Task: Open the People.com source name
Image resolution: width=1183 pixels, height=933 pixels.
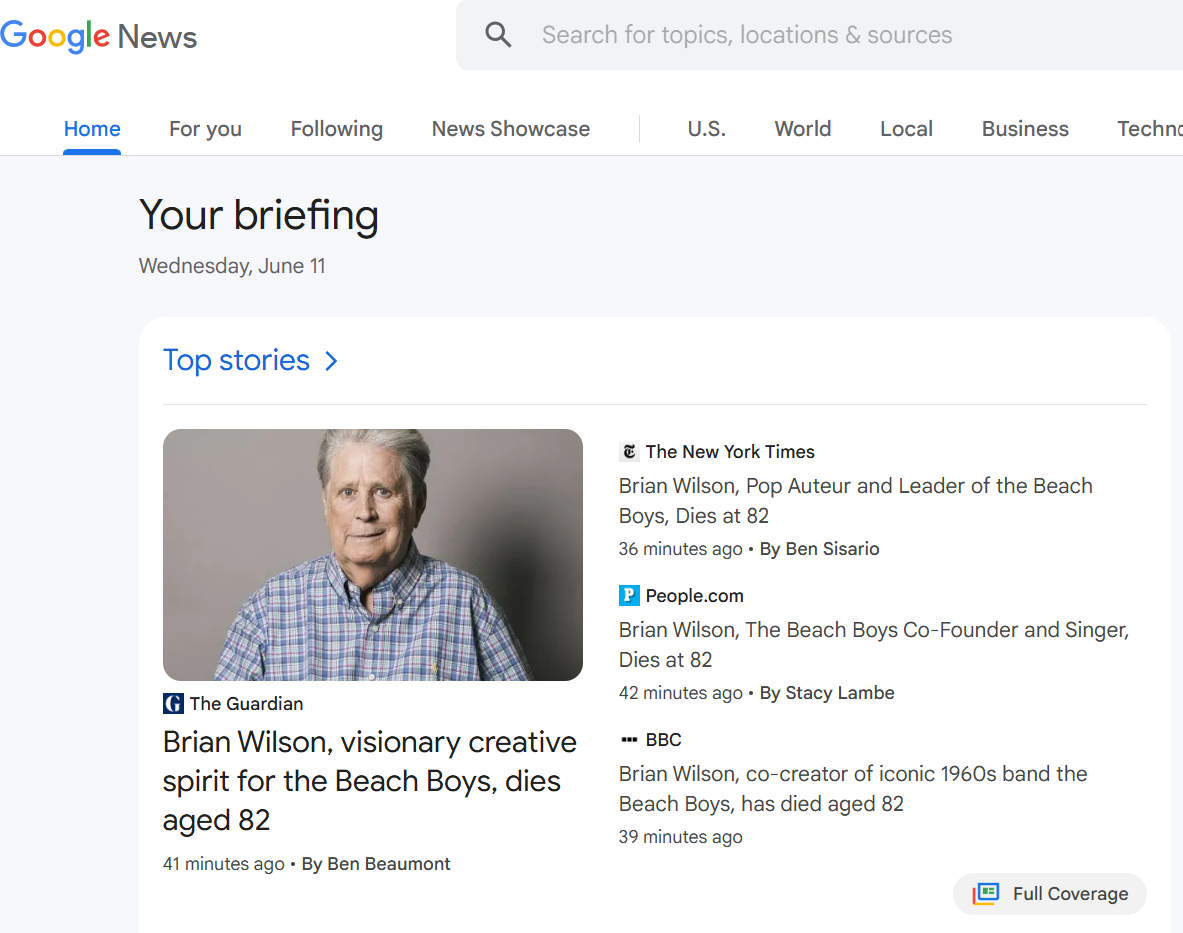Action: click(x=694, y=596)
